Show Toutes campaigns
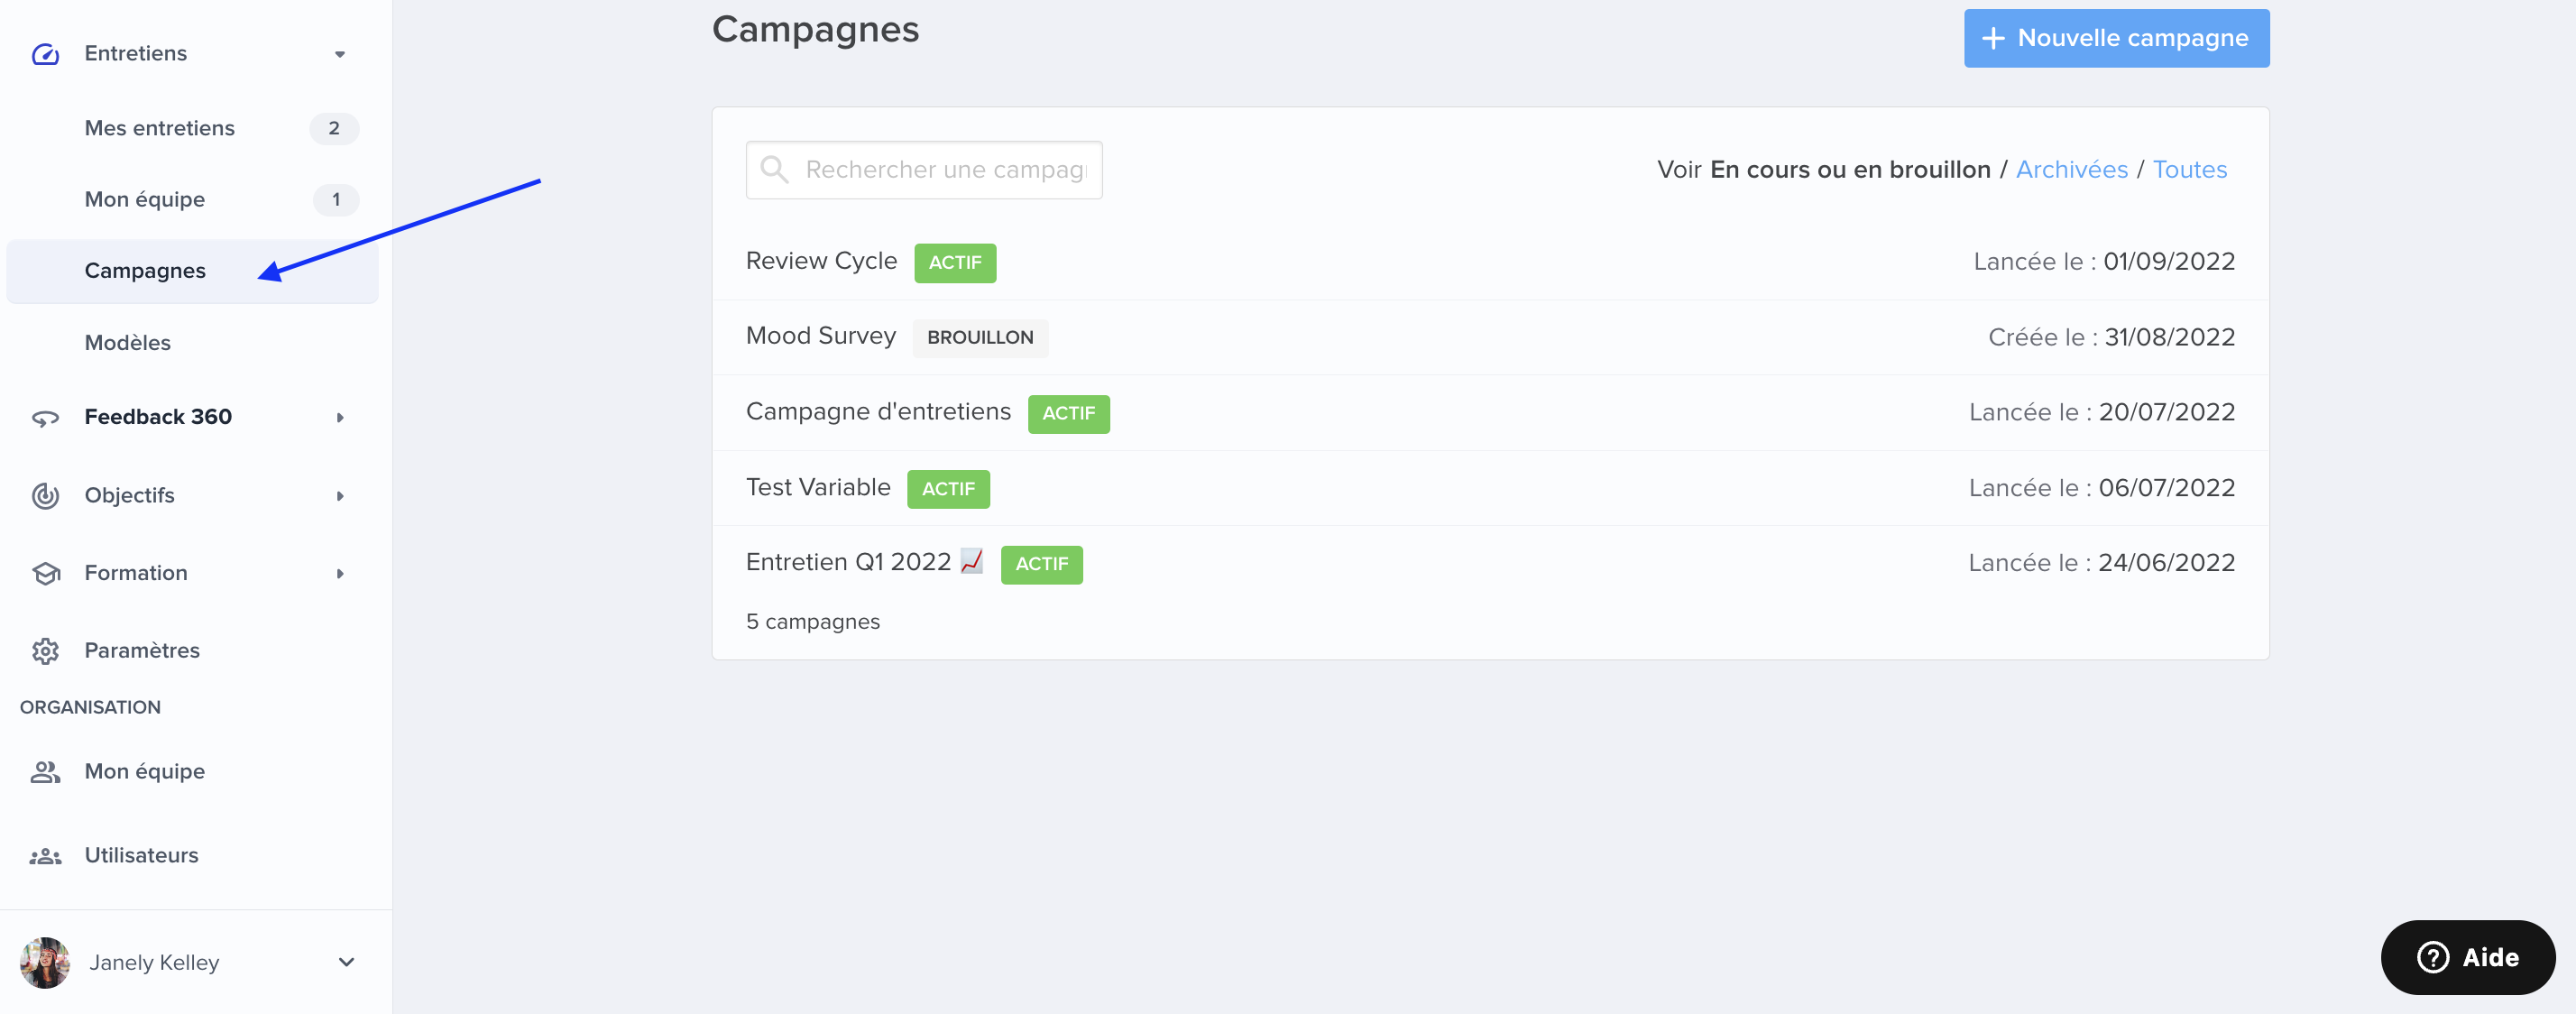 pyautogui.click(x=2189, y=170)
